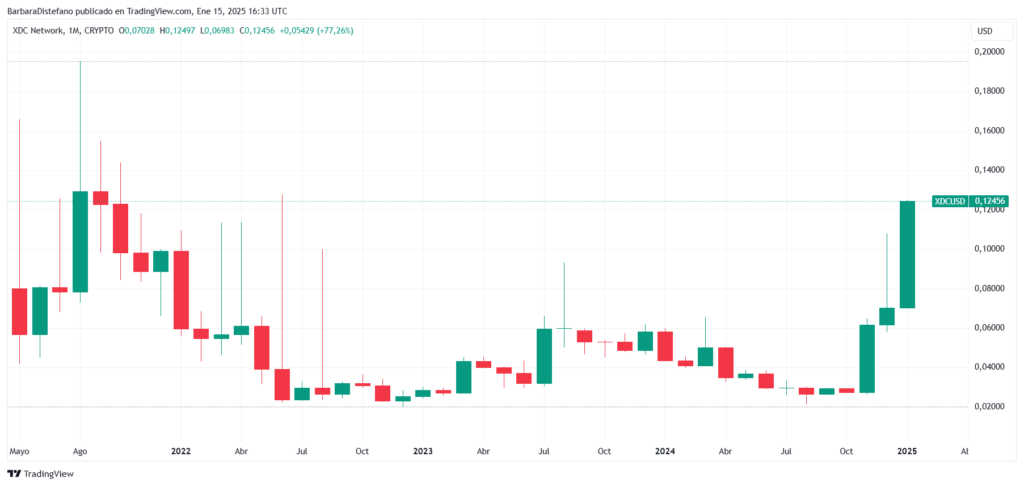
Task: Select the 2024 marker on time axis
Action: click(665, 451)
